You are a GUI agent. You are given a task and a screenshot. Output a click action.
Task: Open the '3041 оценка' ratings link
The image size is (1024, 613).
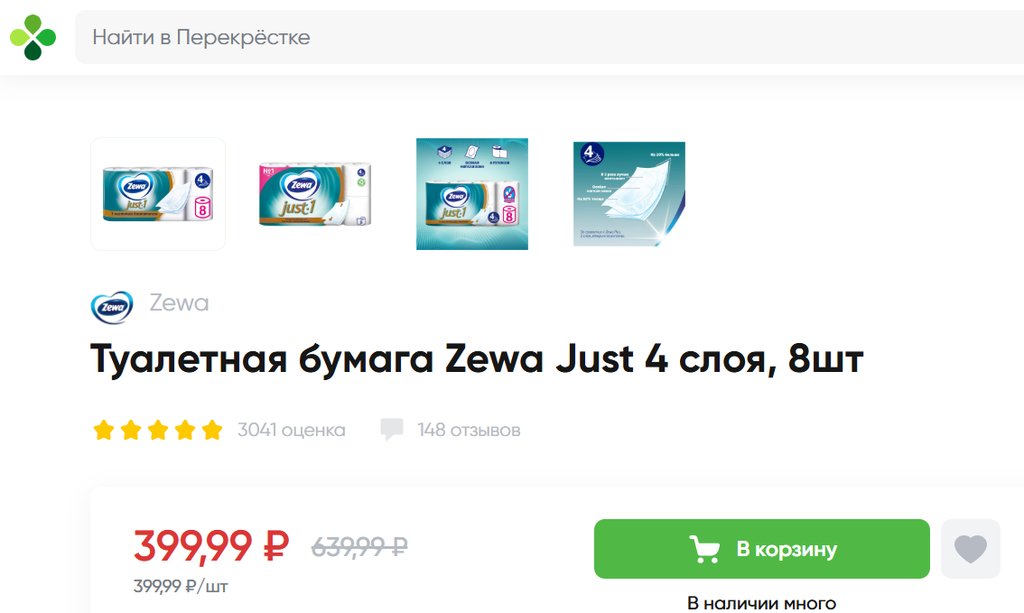click(291, 430)
